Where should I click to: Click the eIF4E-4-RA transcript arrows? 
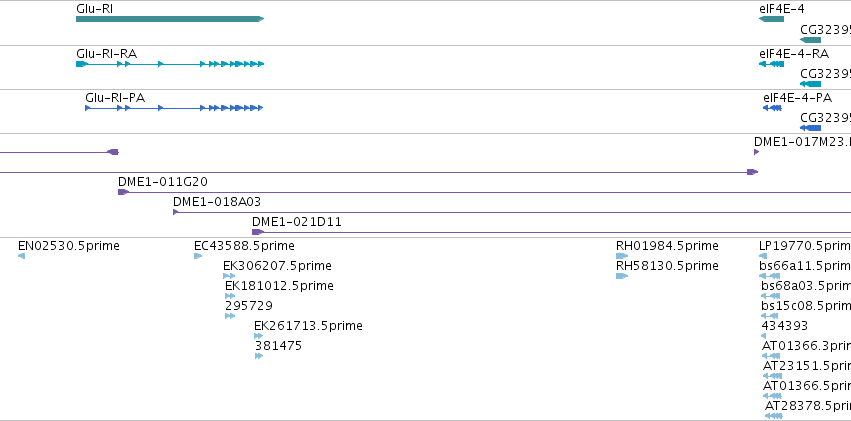pyautogui.click(x=771, y=64)
